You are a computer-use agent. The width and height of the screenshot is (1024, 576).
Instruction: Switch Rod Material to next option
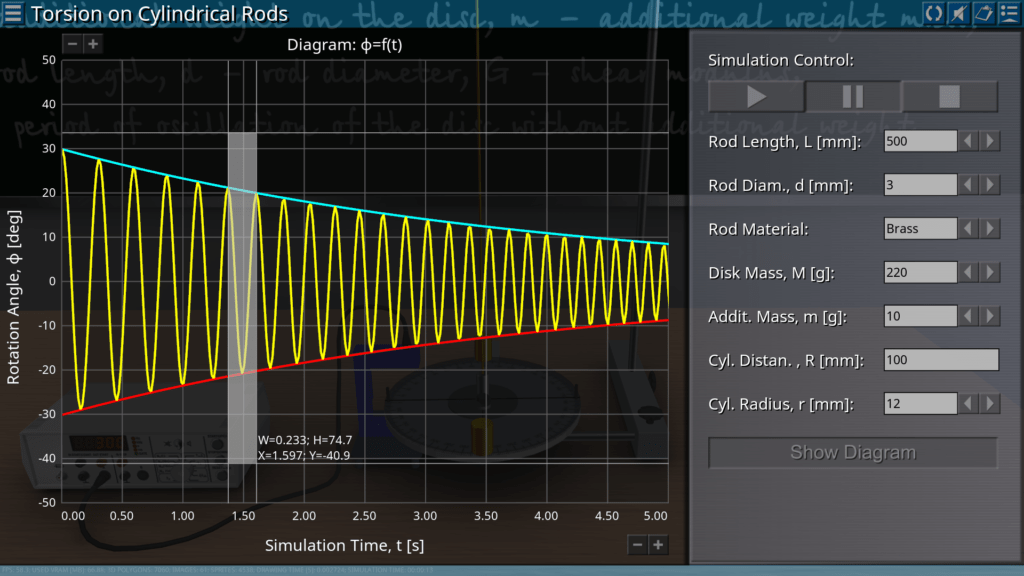click(x=989, y=229)
